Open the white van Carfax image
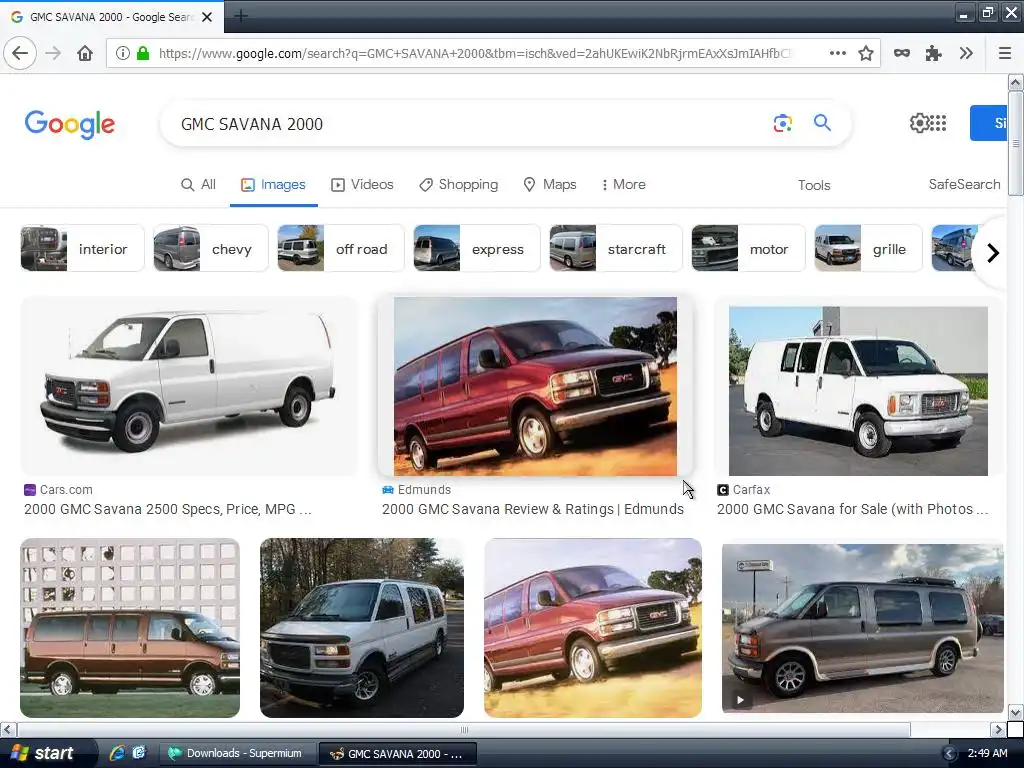This screenshot has height=768, width=1024. (858, 391)
